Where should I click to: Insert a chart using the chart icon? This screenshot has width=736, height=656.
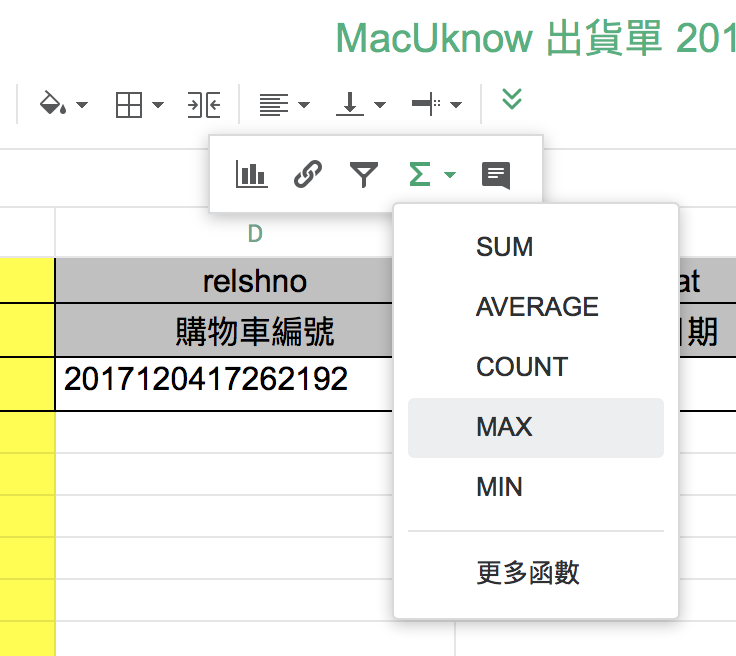pos(251,175)
